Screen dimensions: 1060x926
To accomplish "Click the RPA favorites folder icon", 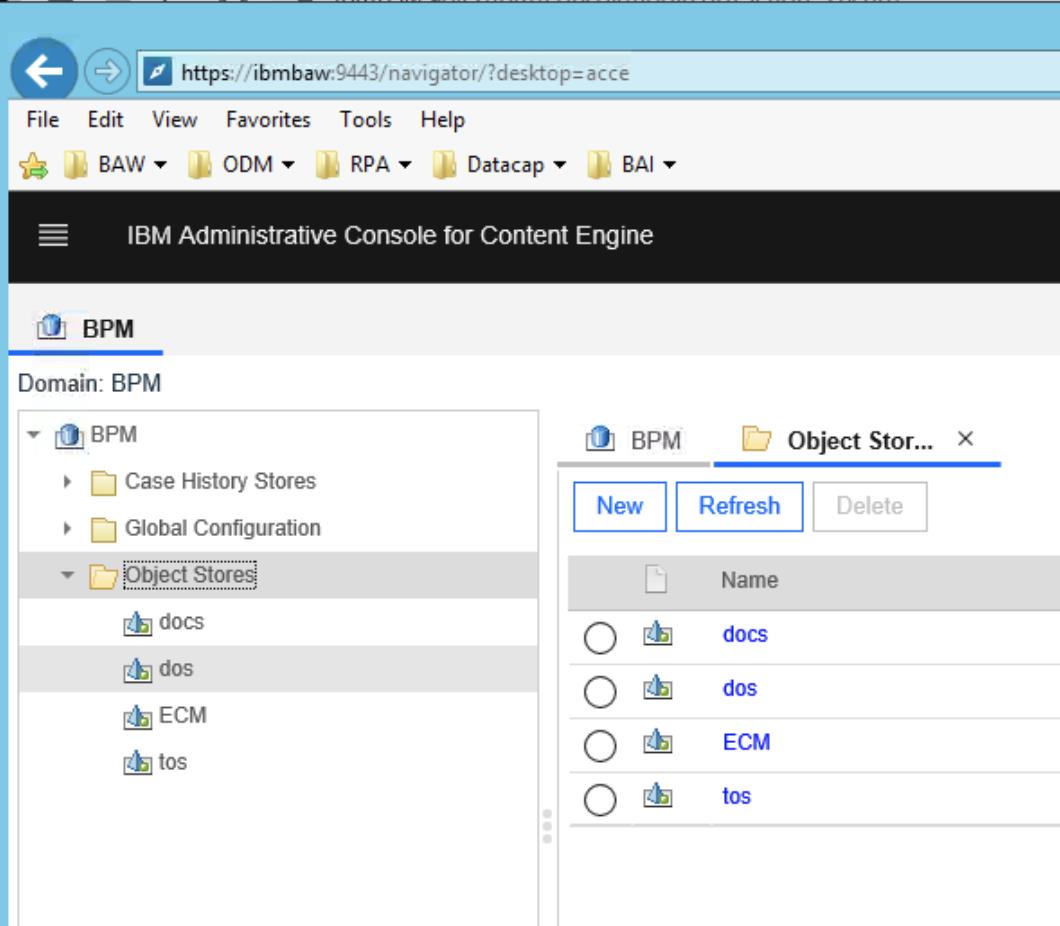I will pos(327,165).
